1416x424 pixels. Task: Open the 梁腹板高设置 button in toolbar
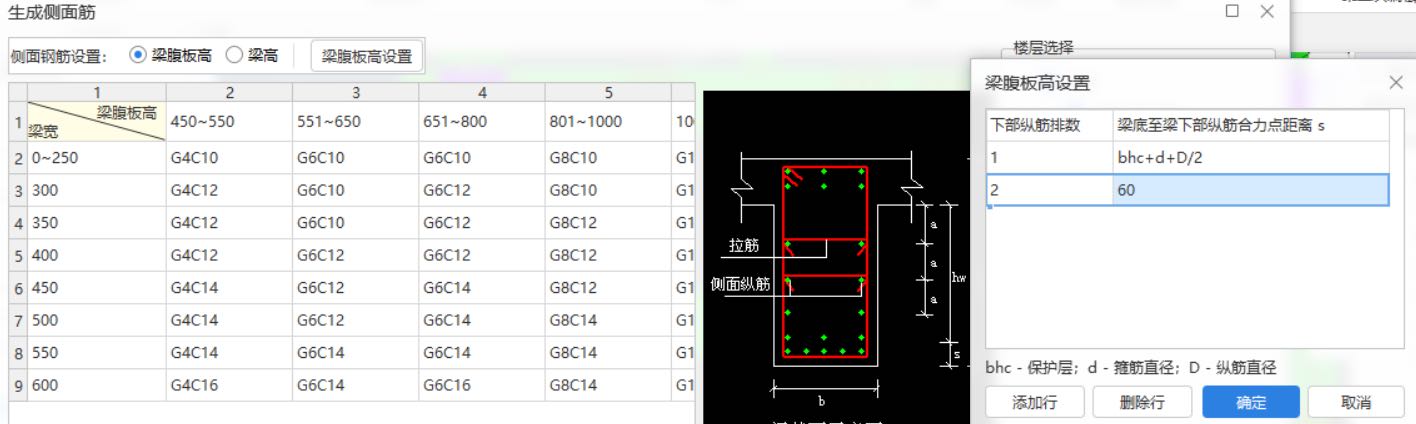pos(367,57)
